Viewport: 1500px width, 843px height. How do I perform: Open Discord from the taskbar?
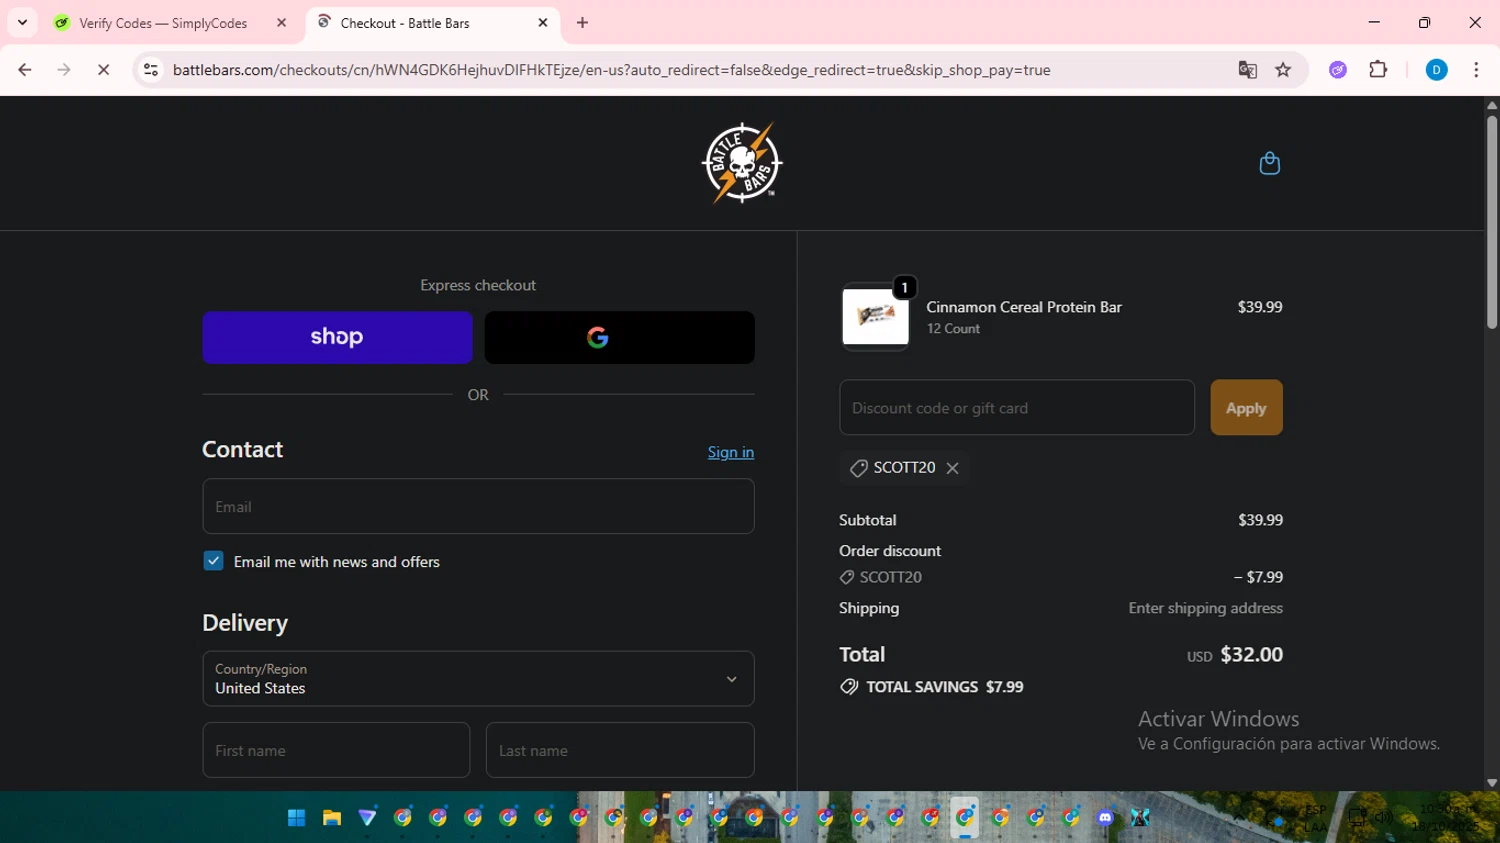click(1105, 818)
